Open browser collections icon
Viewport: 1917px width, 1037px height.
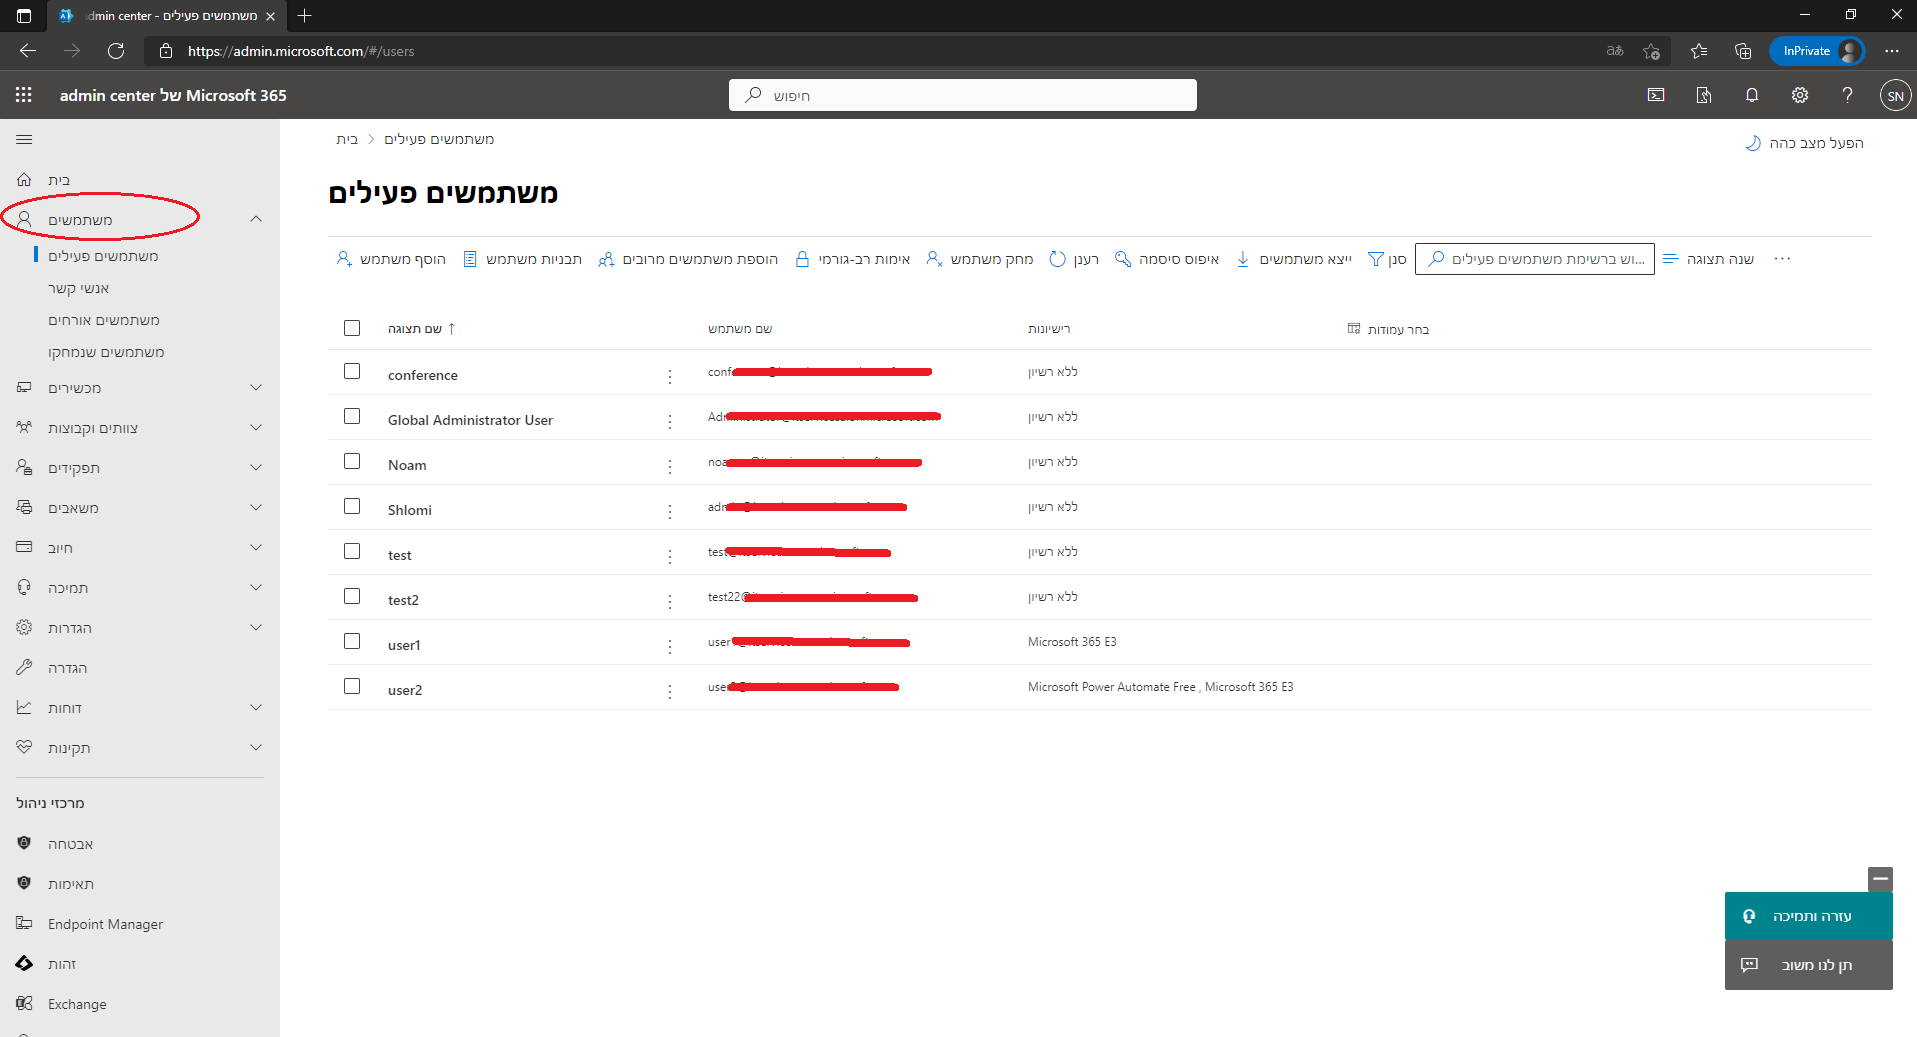coord(1743,51)
